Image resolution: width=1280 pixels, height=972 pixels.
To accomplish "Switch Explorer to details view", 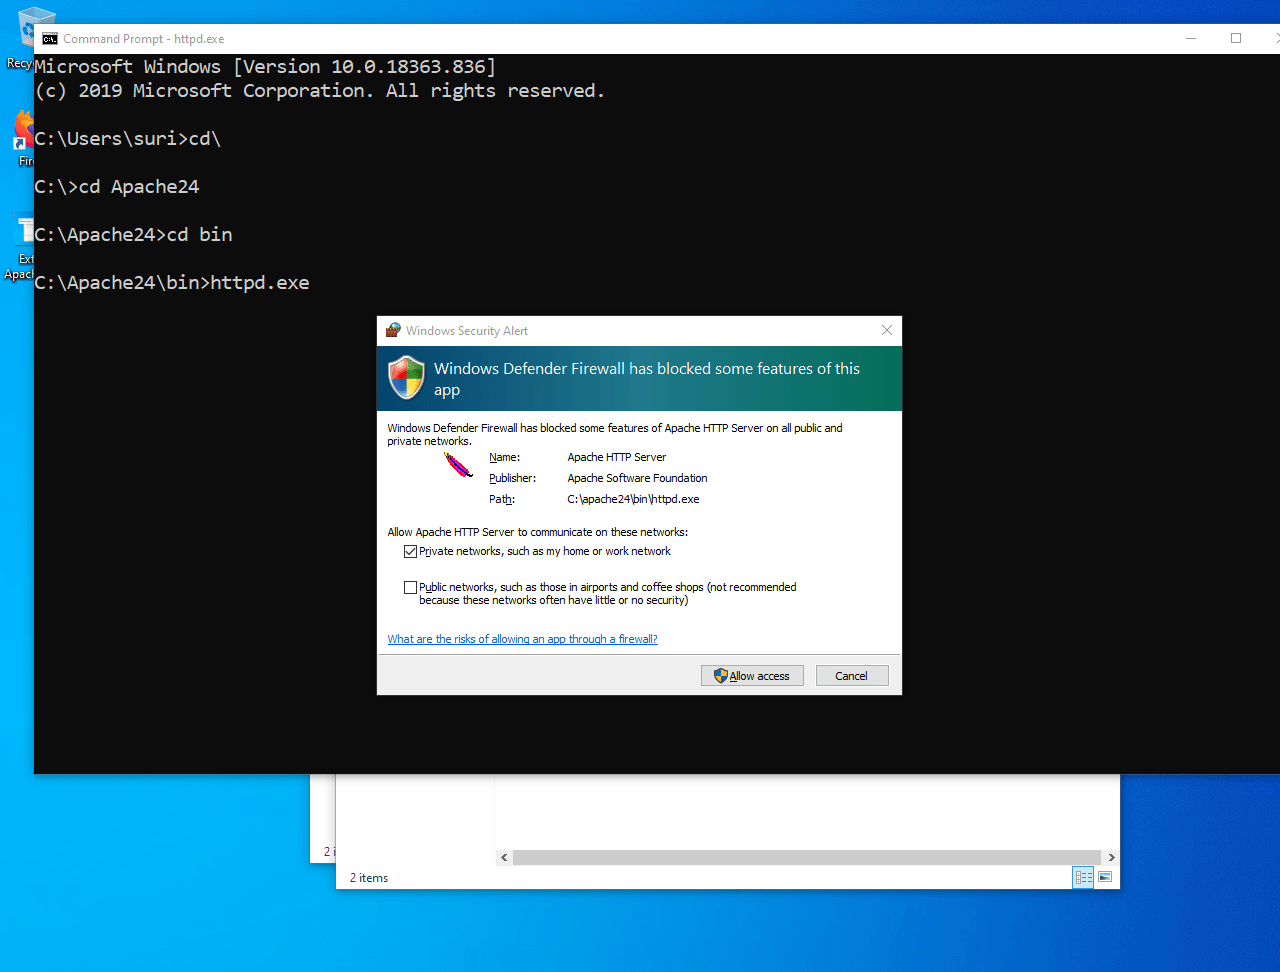I will tap(1083, 877).
